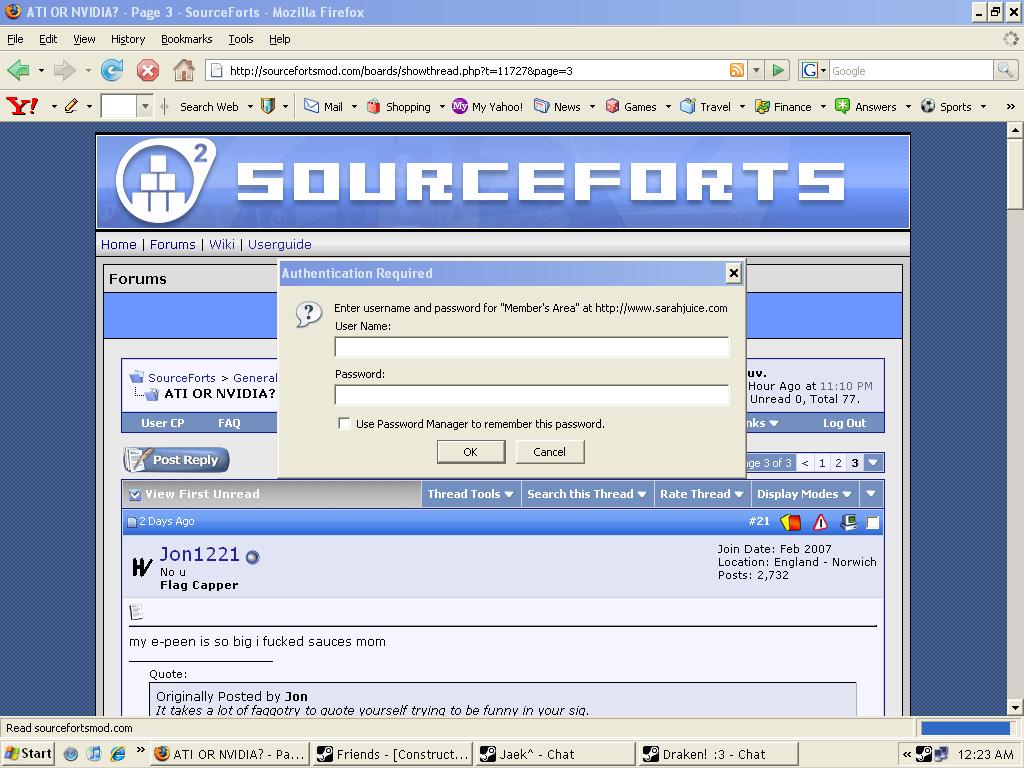The width and height of the screenshot is (1024, 768).
Task: Open the History menu
Action: click(128, 39)
